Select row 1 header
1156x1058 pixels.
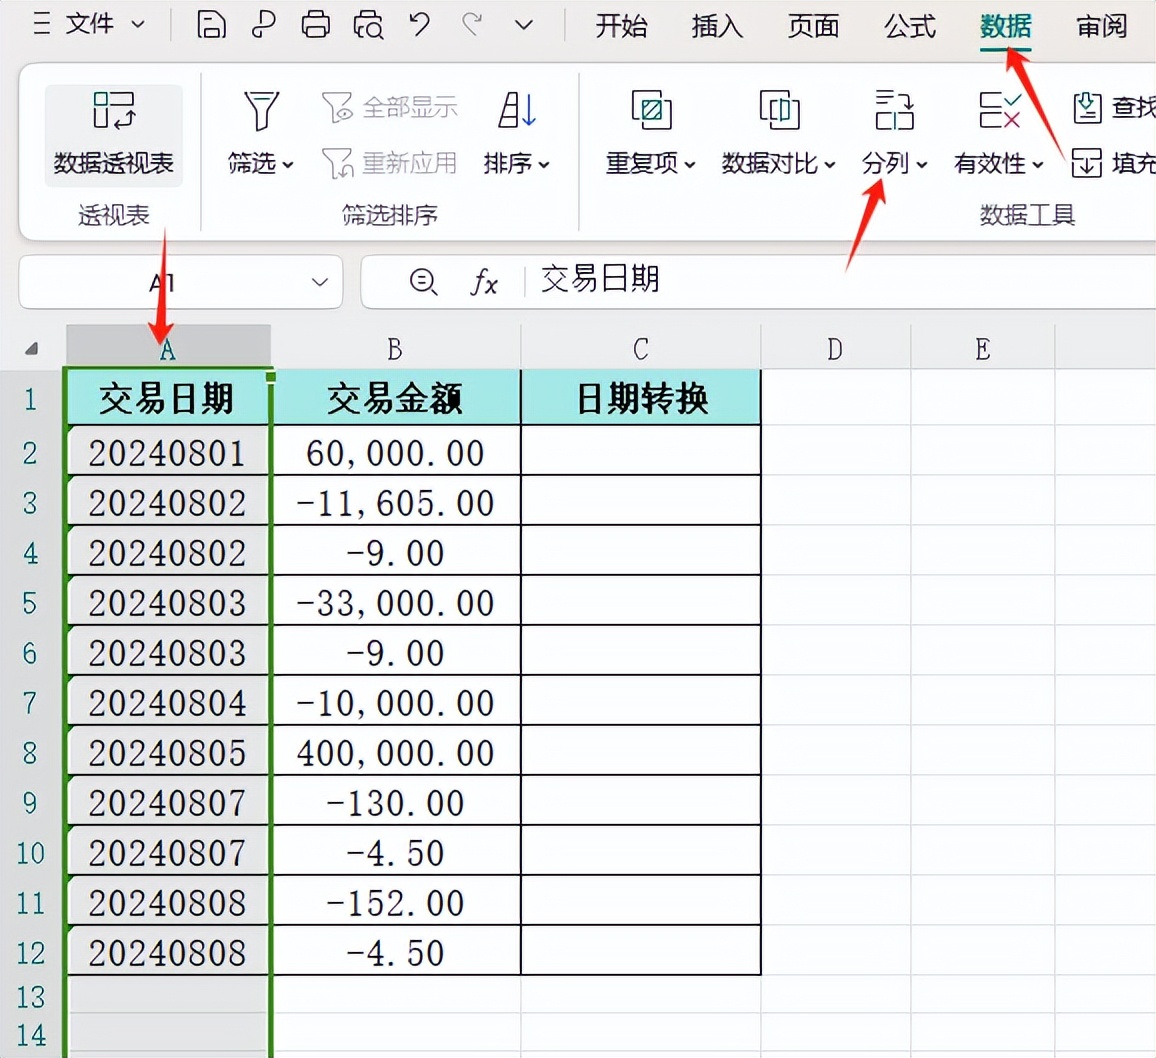point(30,399)
